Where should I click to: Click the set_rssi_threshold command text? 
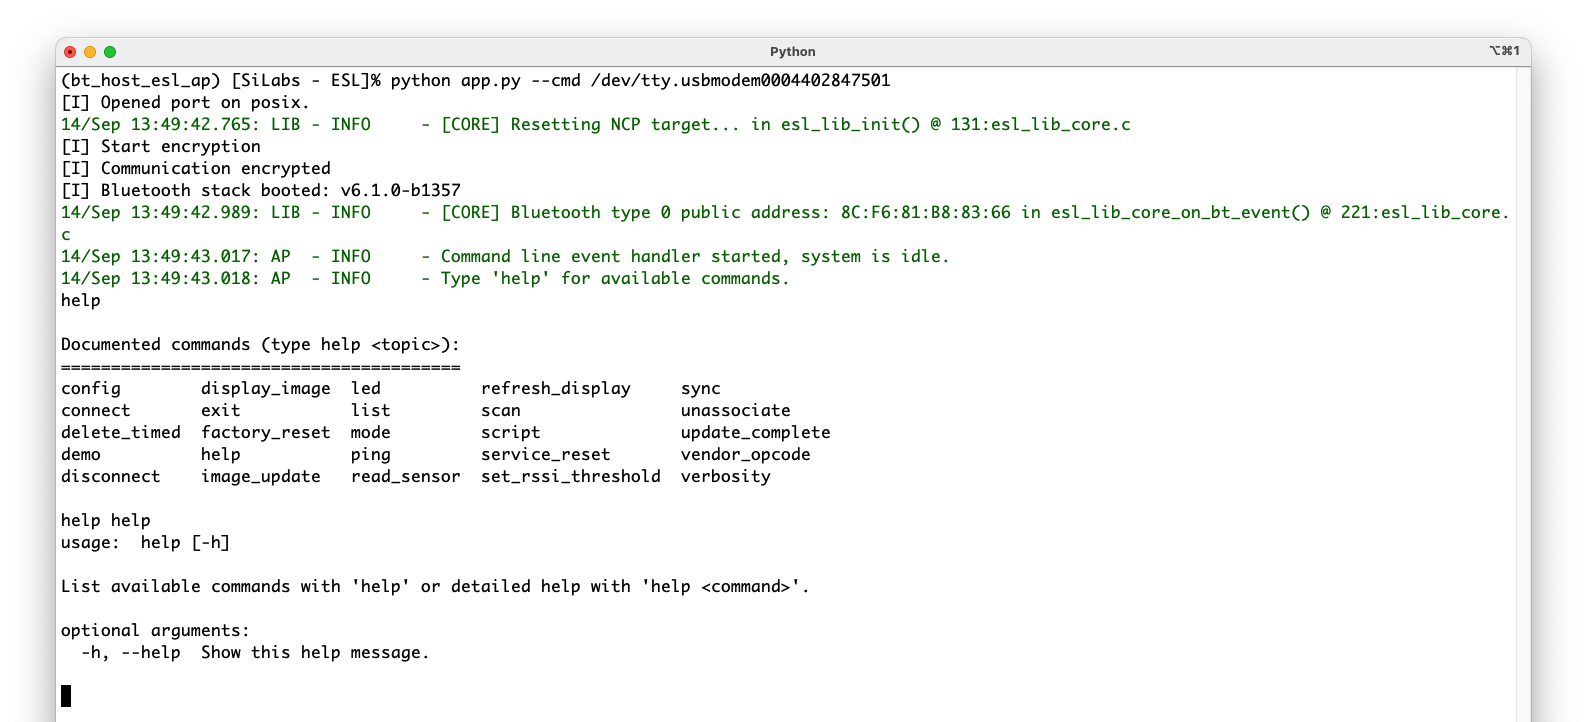[x=571, y=476]
